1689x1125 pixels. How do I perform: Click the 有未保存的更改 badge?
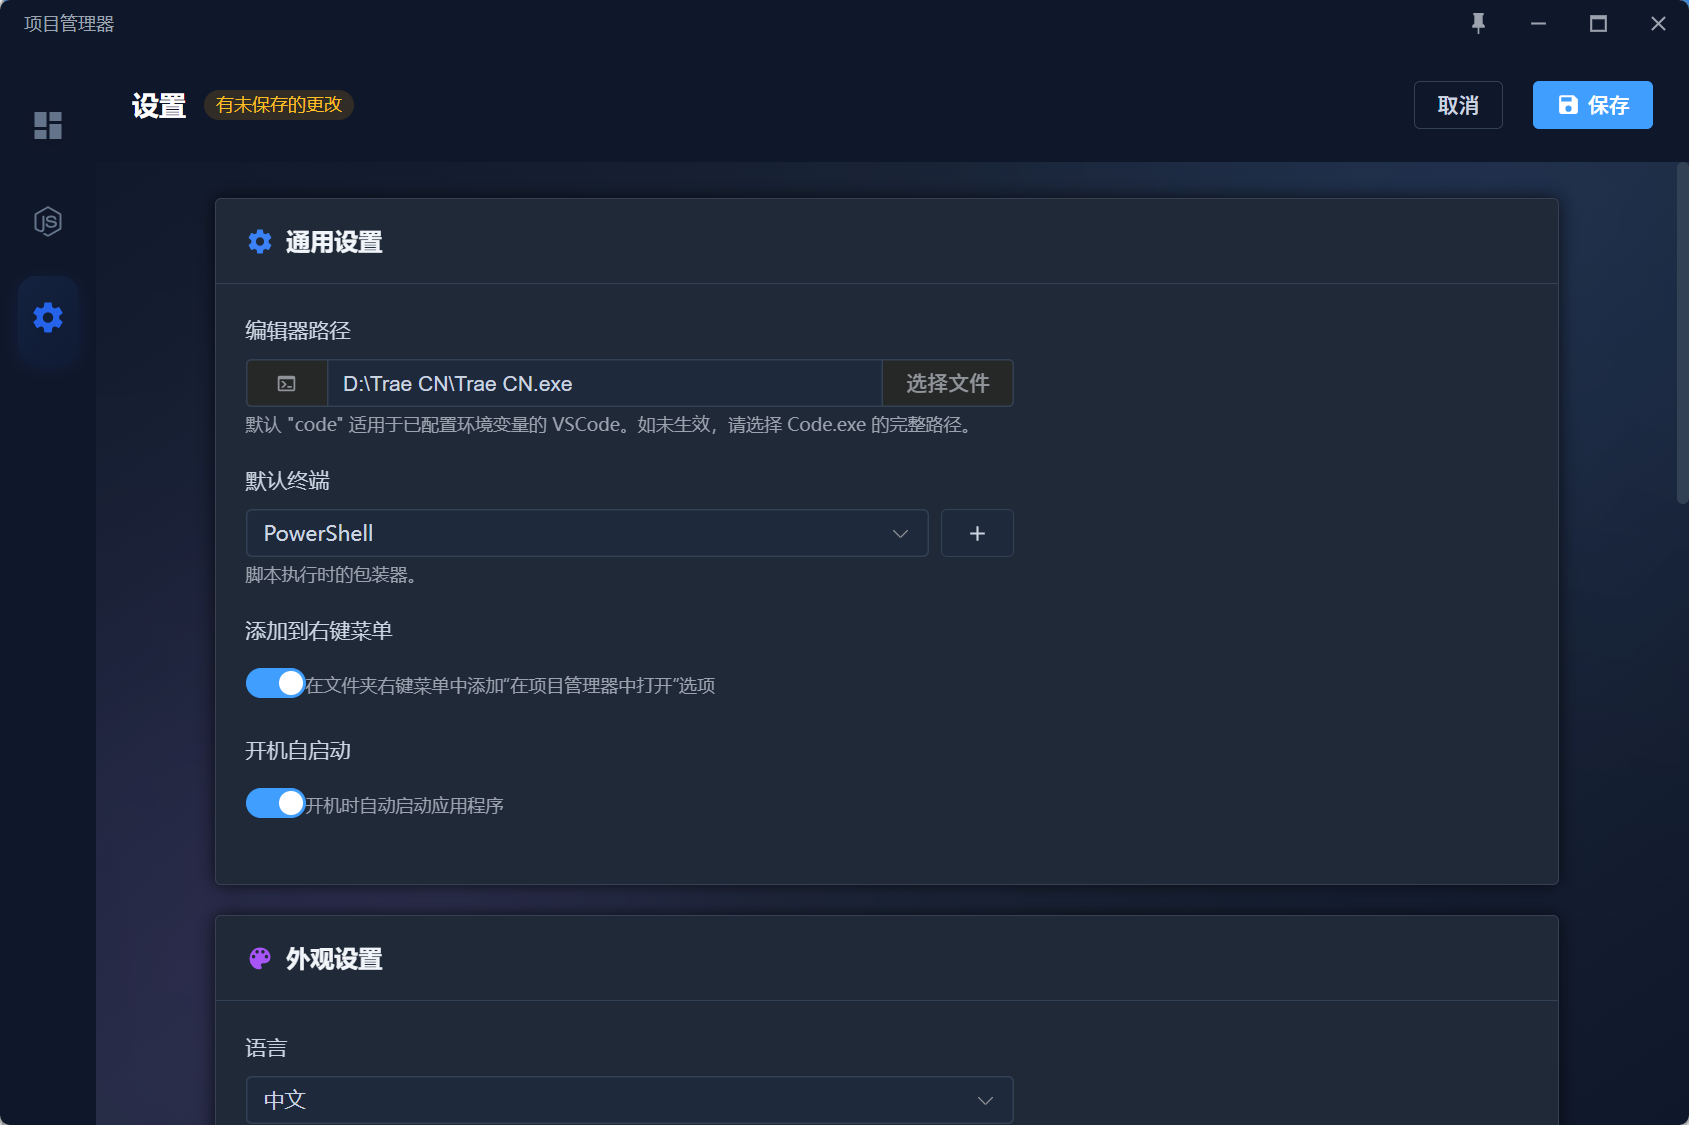279,105
